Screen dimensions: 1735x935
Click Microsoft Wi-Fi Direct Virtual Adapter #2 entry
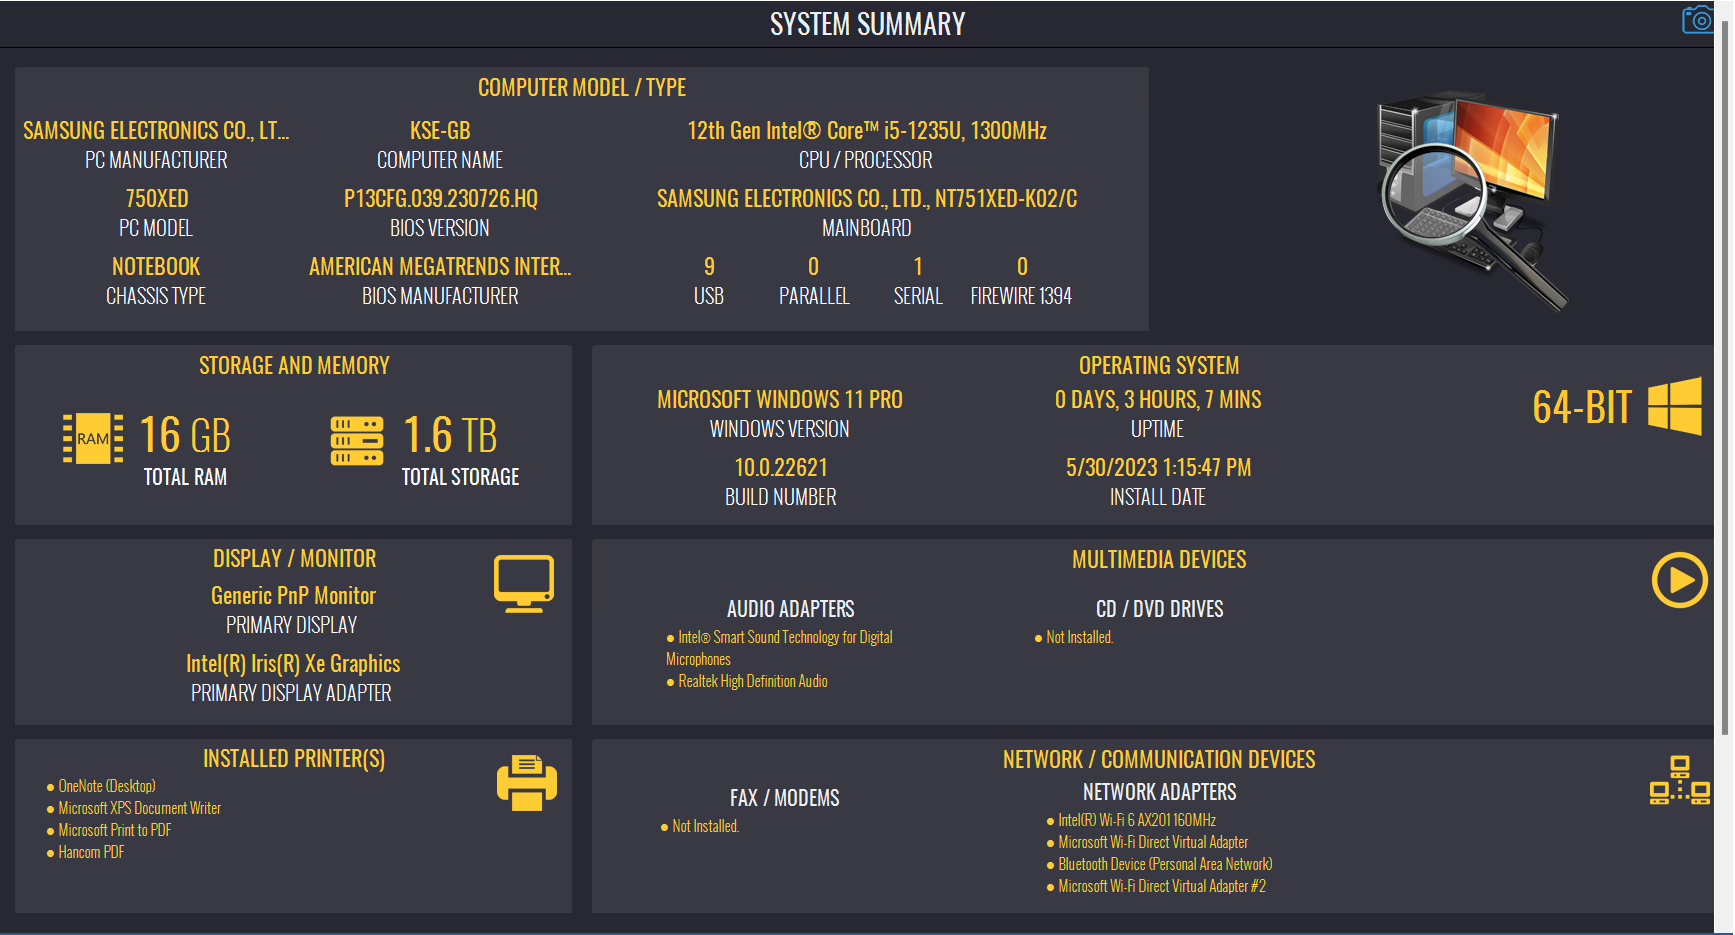click(x=1156, y=886)
